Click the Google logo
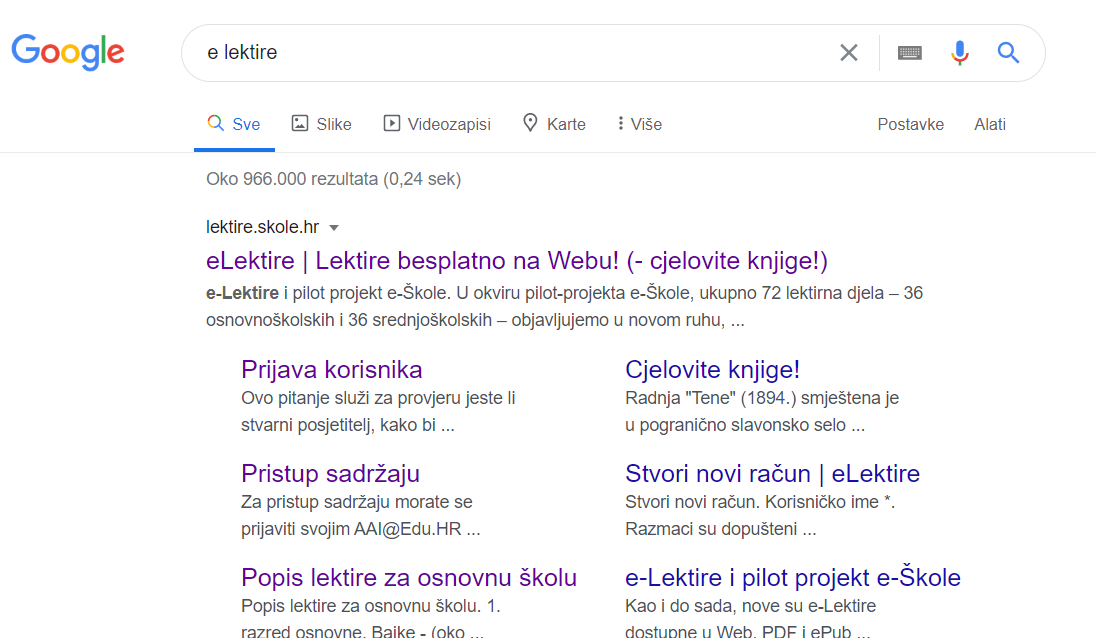This screenshot has height=638, width=1096. 68,52
